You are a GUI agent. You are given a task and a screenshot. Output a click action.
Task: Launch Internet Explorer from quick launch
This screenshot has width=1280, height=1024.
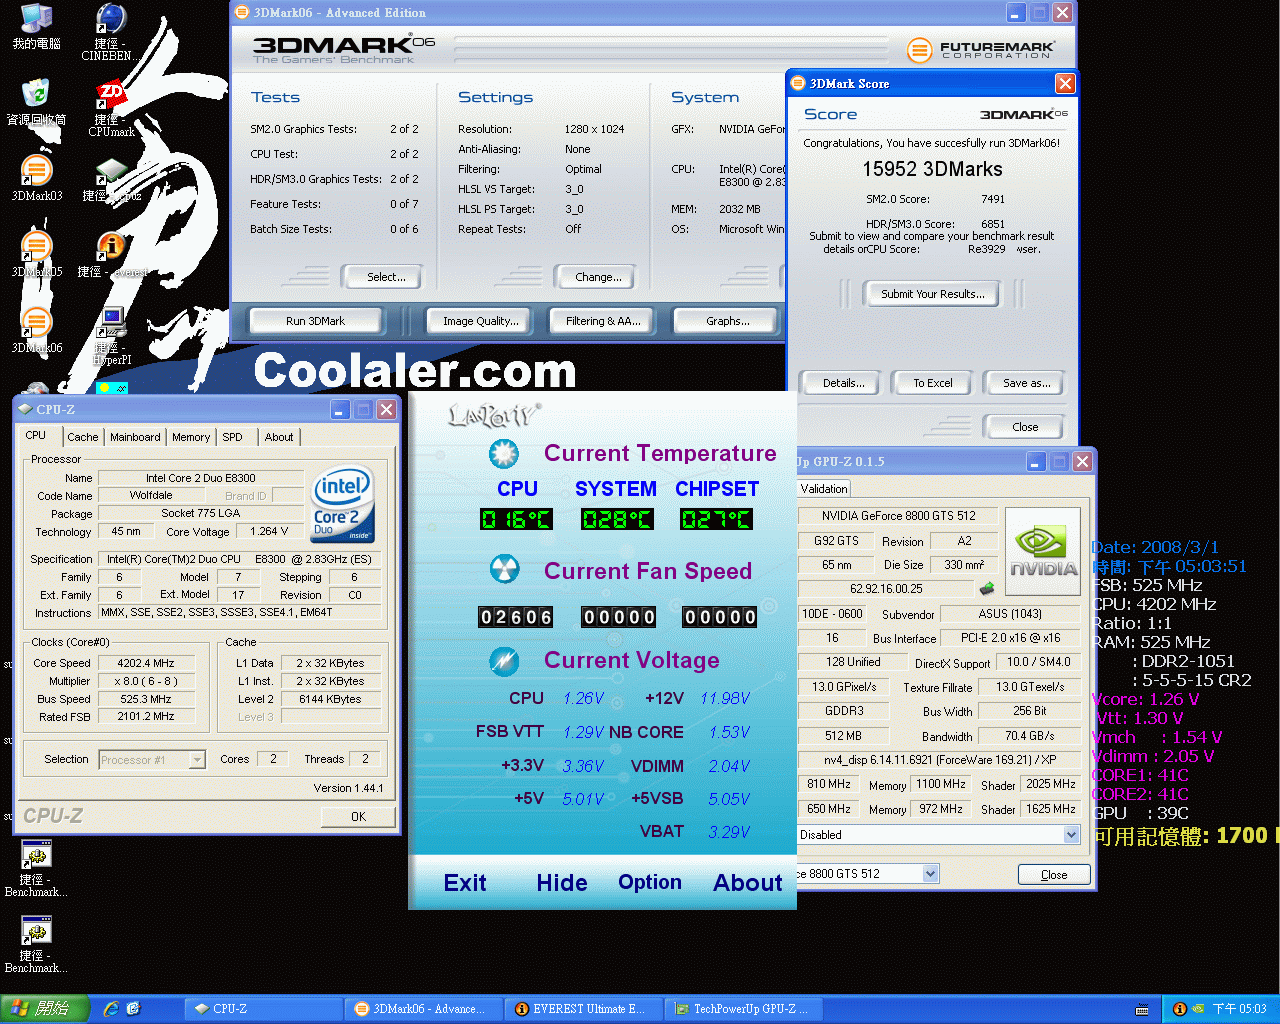point(111,1009)
